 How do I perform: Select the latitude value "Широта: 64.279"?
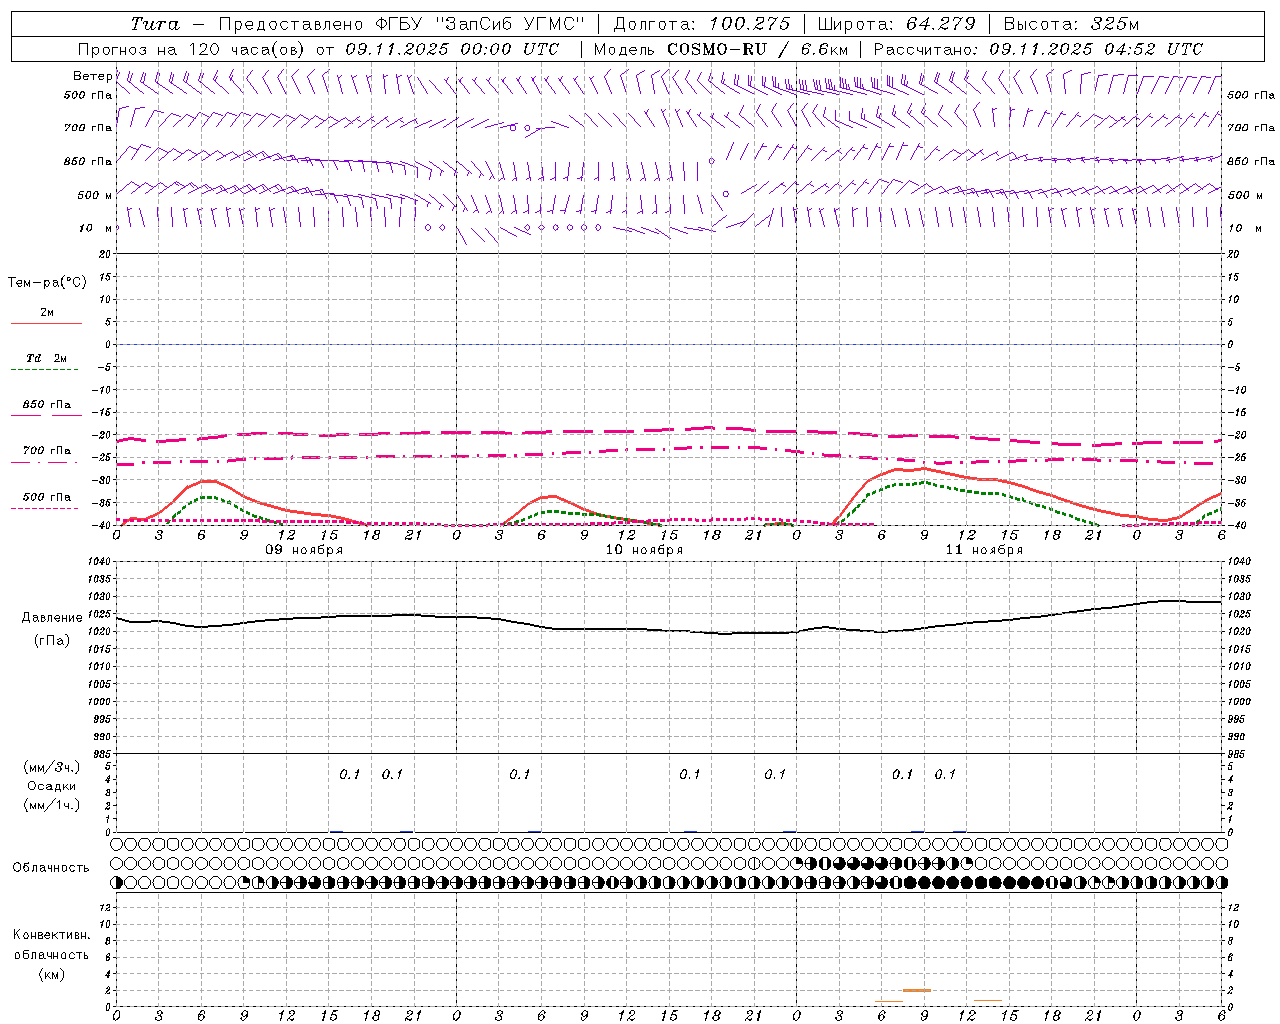point(896,24)
